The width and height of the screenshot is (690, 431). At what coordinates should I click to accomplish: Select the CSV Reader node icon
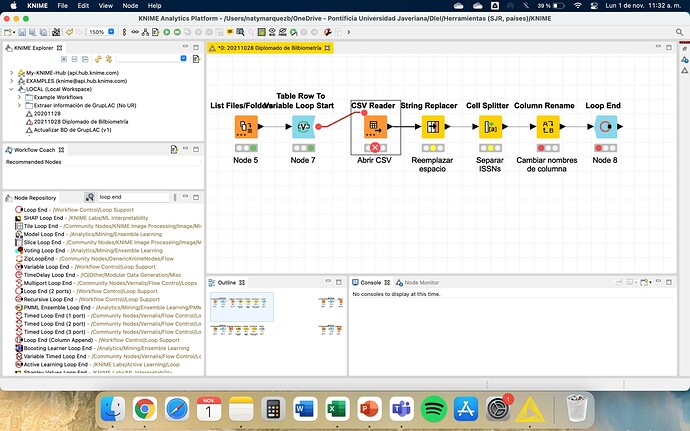pos(375,127)
